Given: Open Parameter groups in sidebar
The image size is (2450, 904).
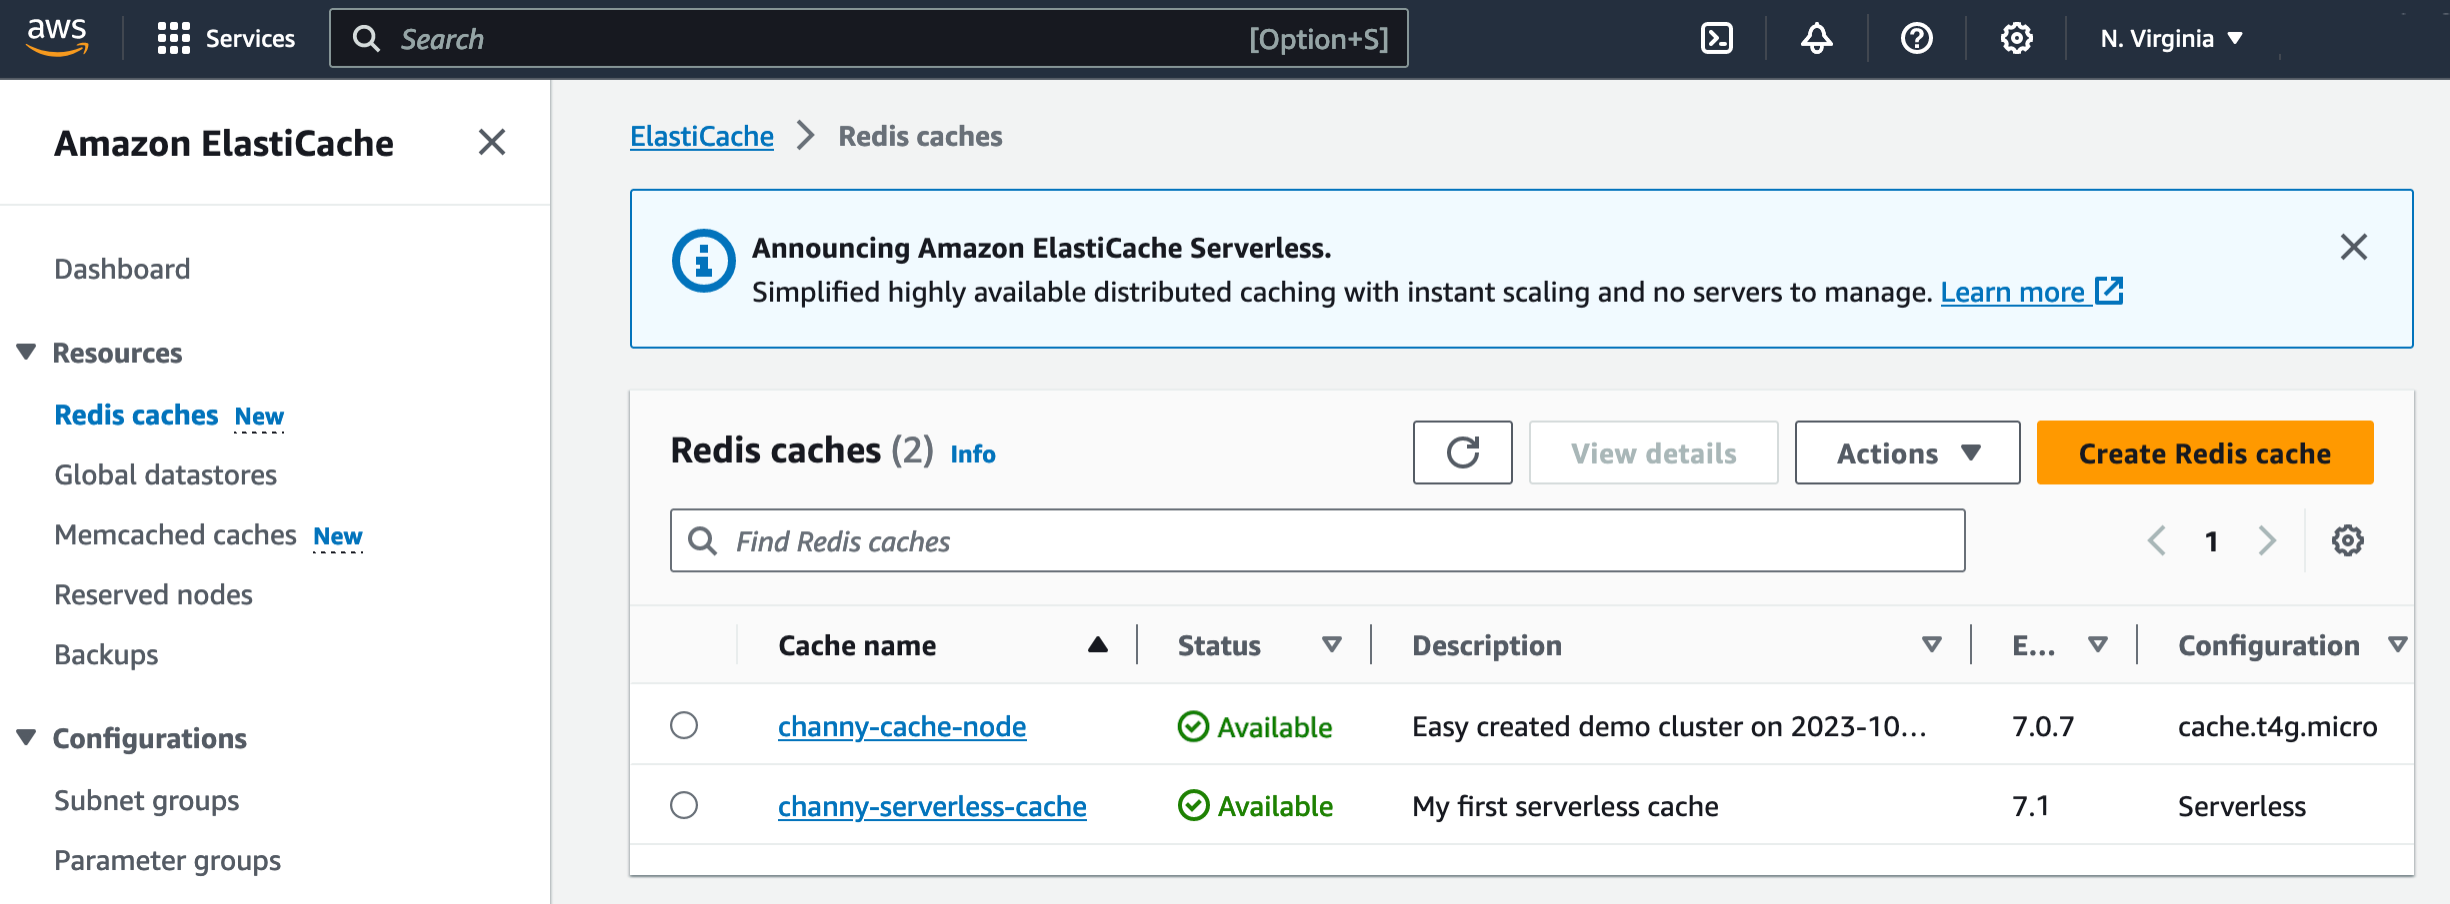Looking at the screenshot, I should pos(167,861).
